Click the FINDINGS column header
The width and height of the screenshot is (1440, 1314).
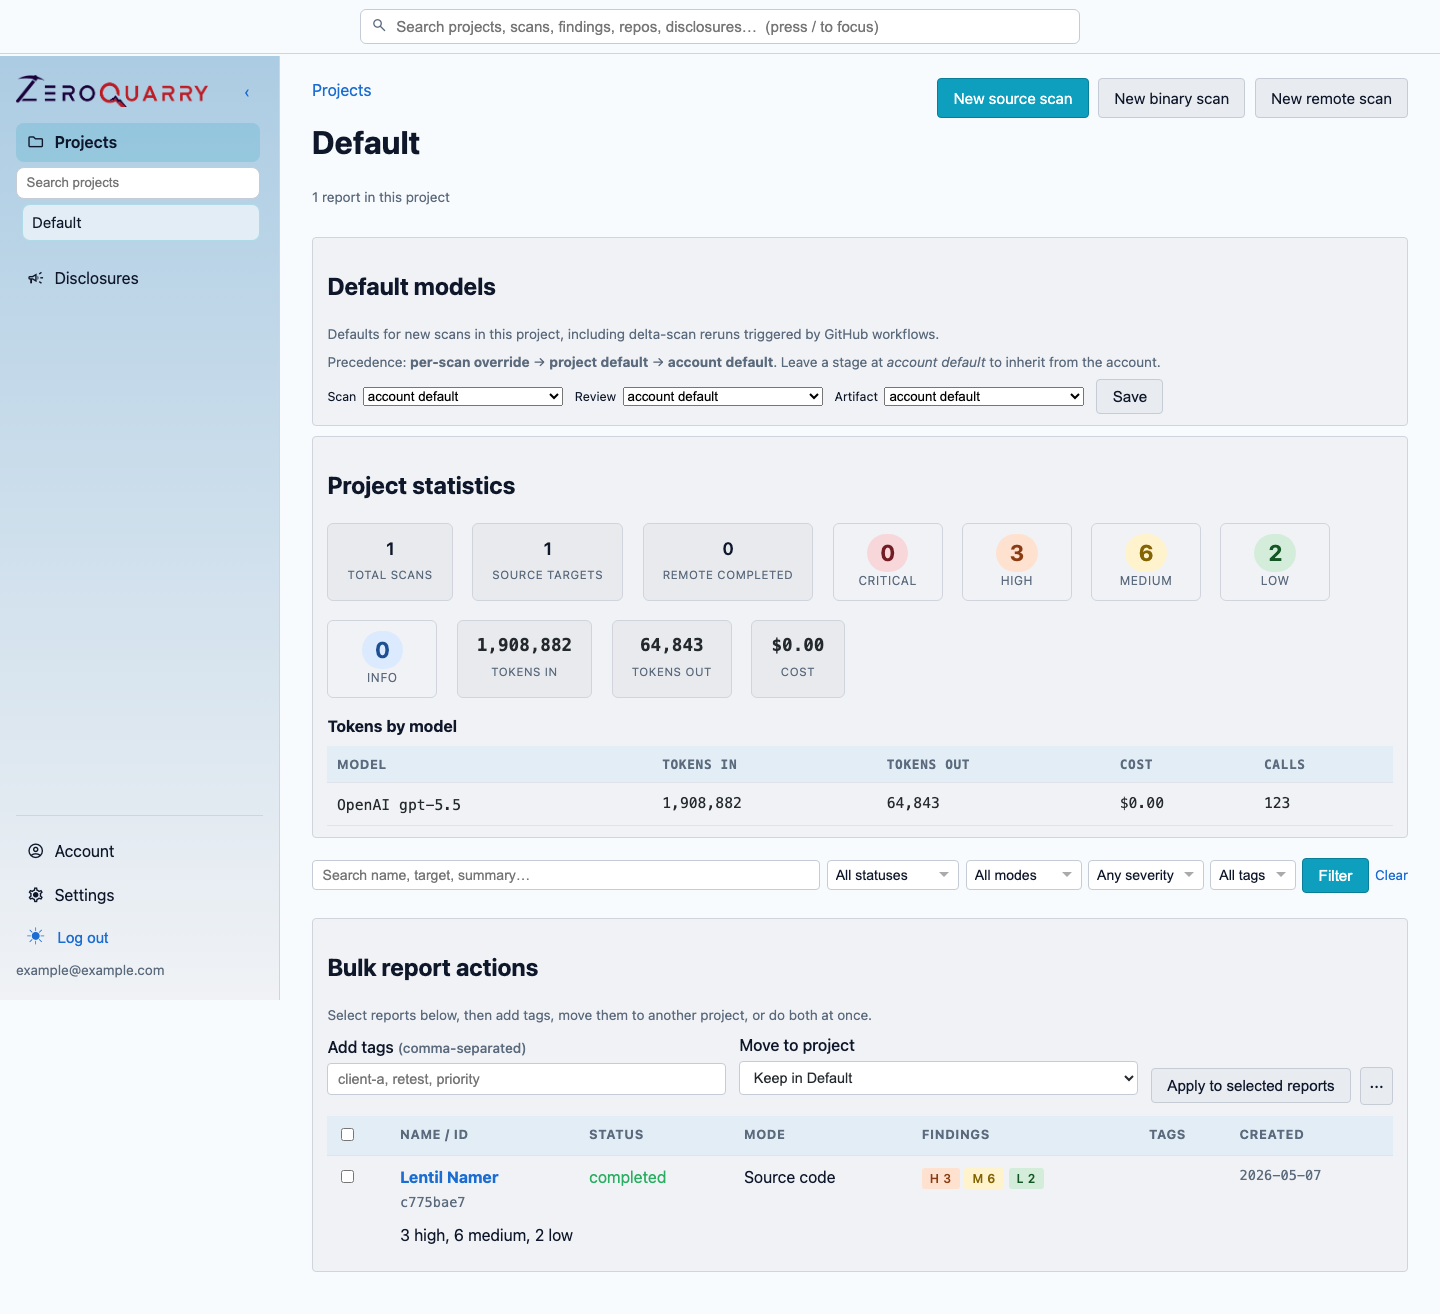[x=955, y=1134]
